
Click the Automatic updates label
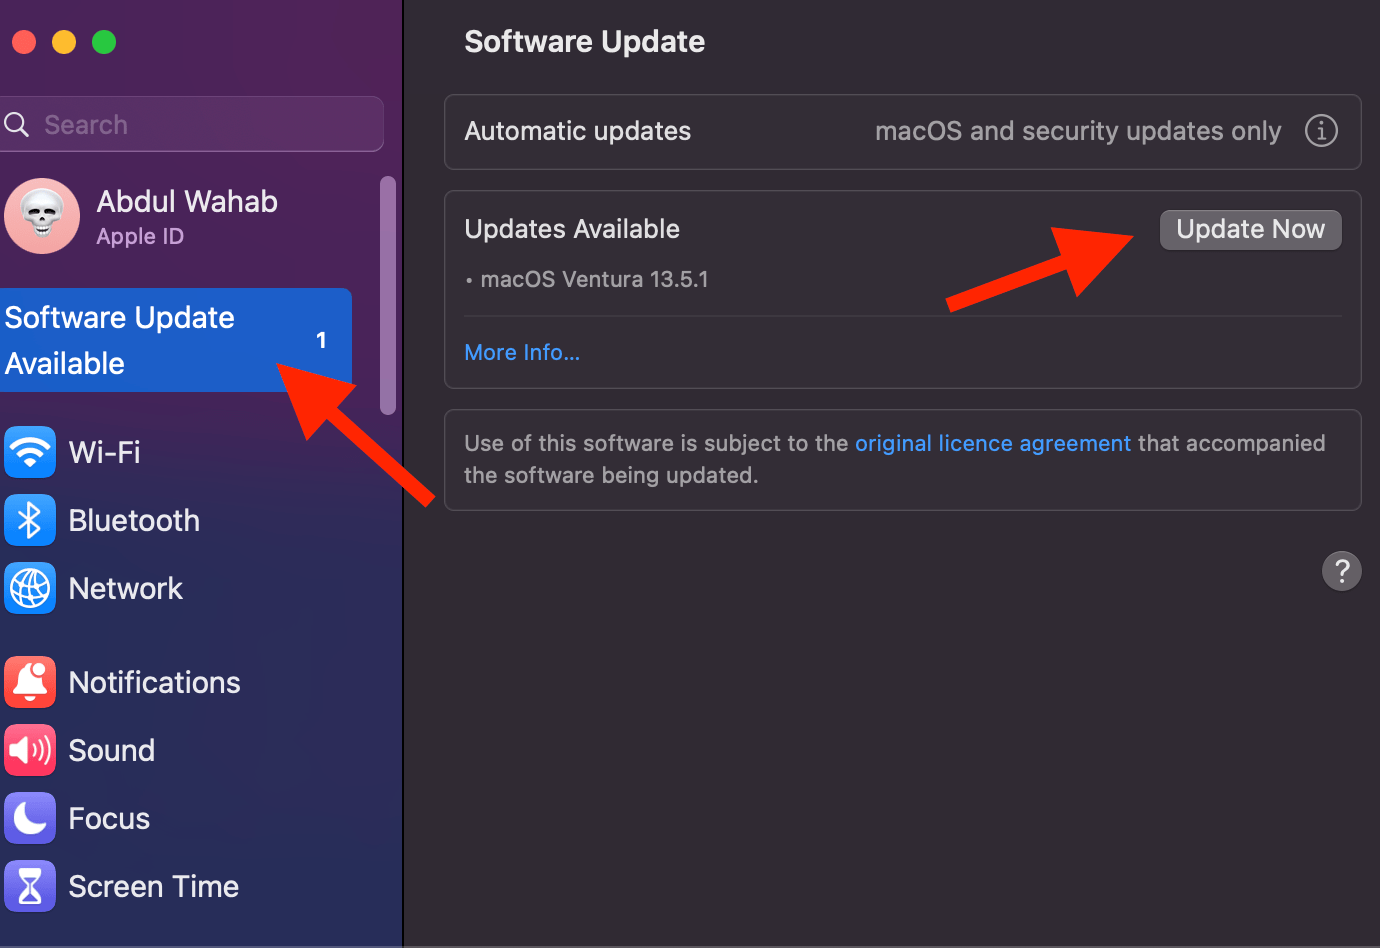[x=578, y=131]
